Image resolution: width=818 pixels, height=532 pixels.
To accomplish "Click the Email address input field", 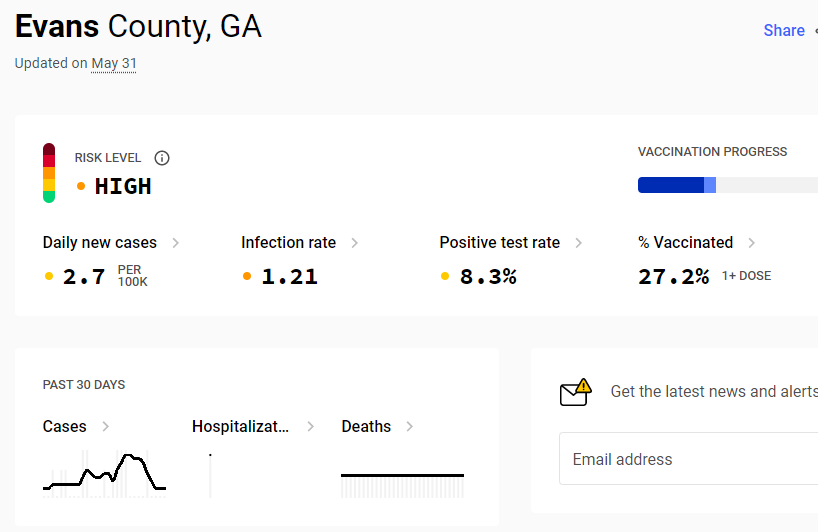I will click(689, 459).
